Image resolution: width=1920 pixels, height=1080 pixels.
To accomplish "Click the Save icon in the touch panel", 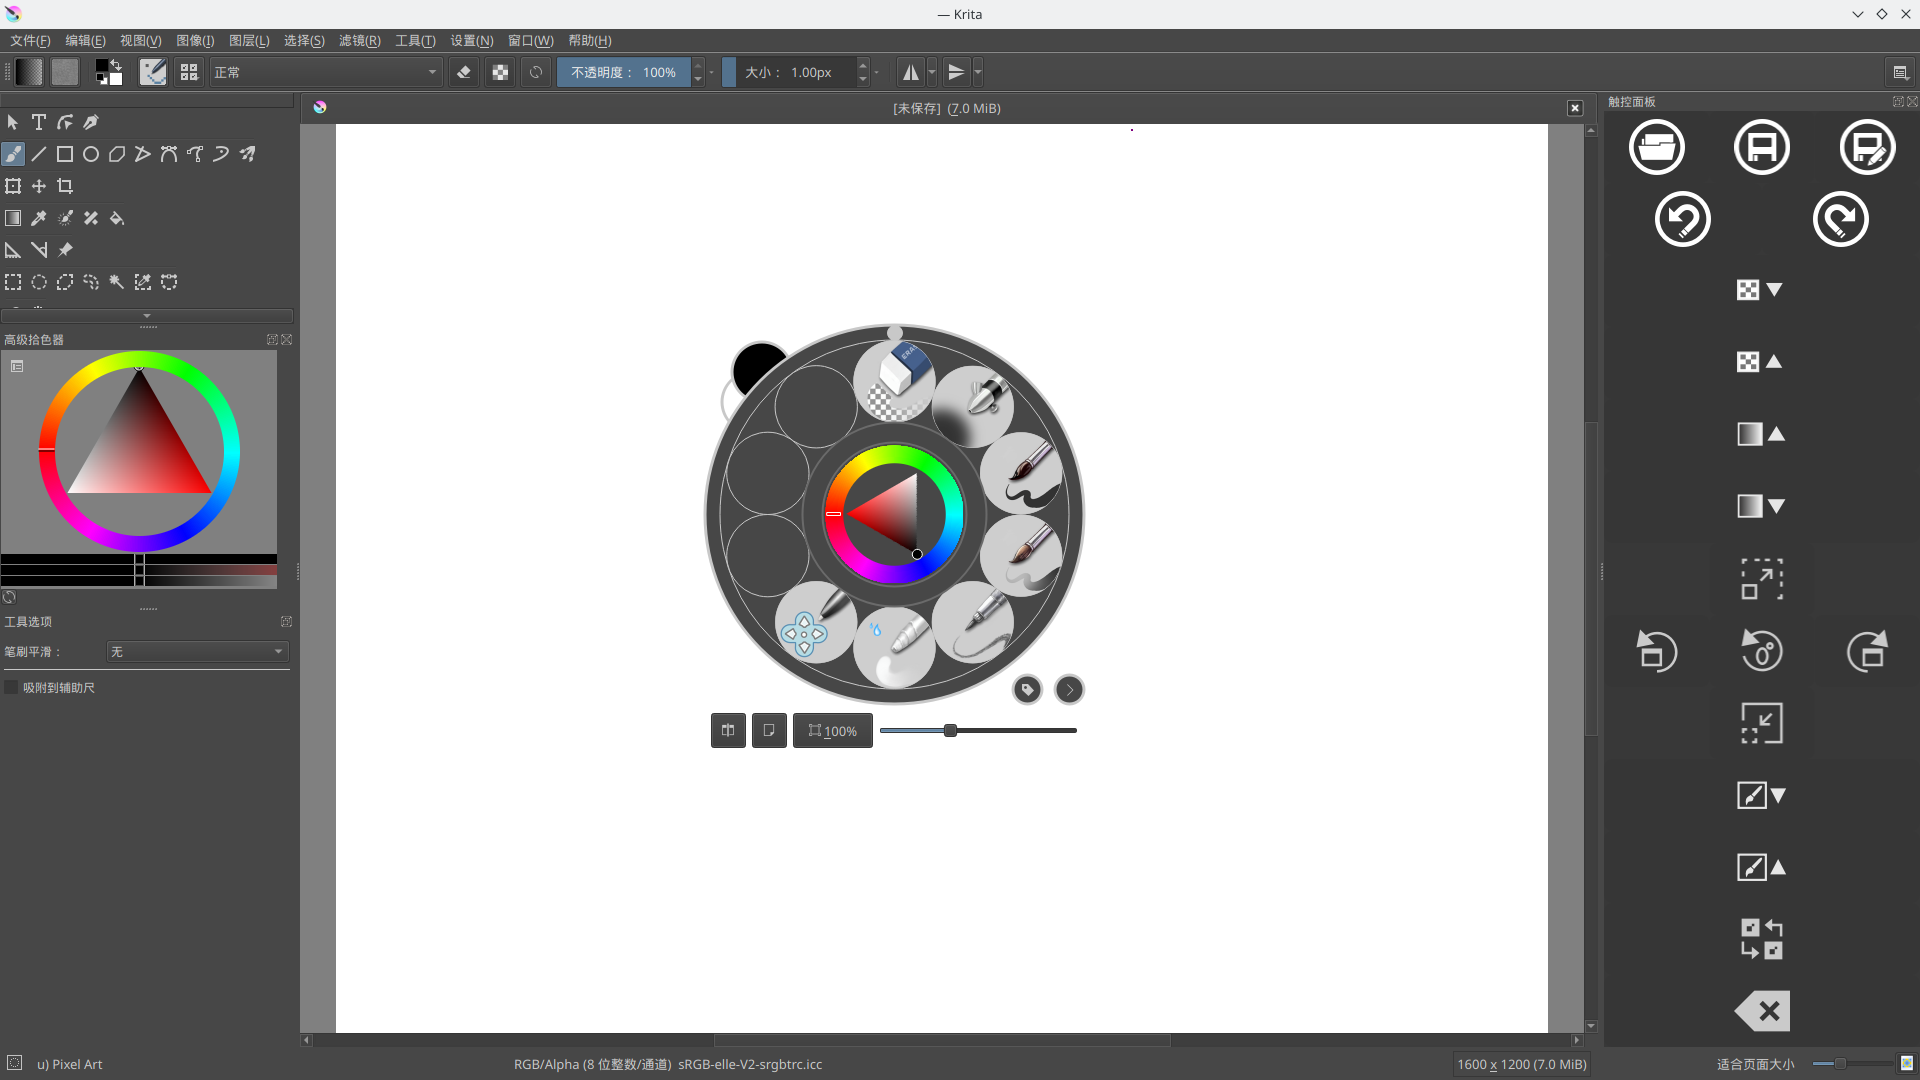I will [1761, 147].
